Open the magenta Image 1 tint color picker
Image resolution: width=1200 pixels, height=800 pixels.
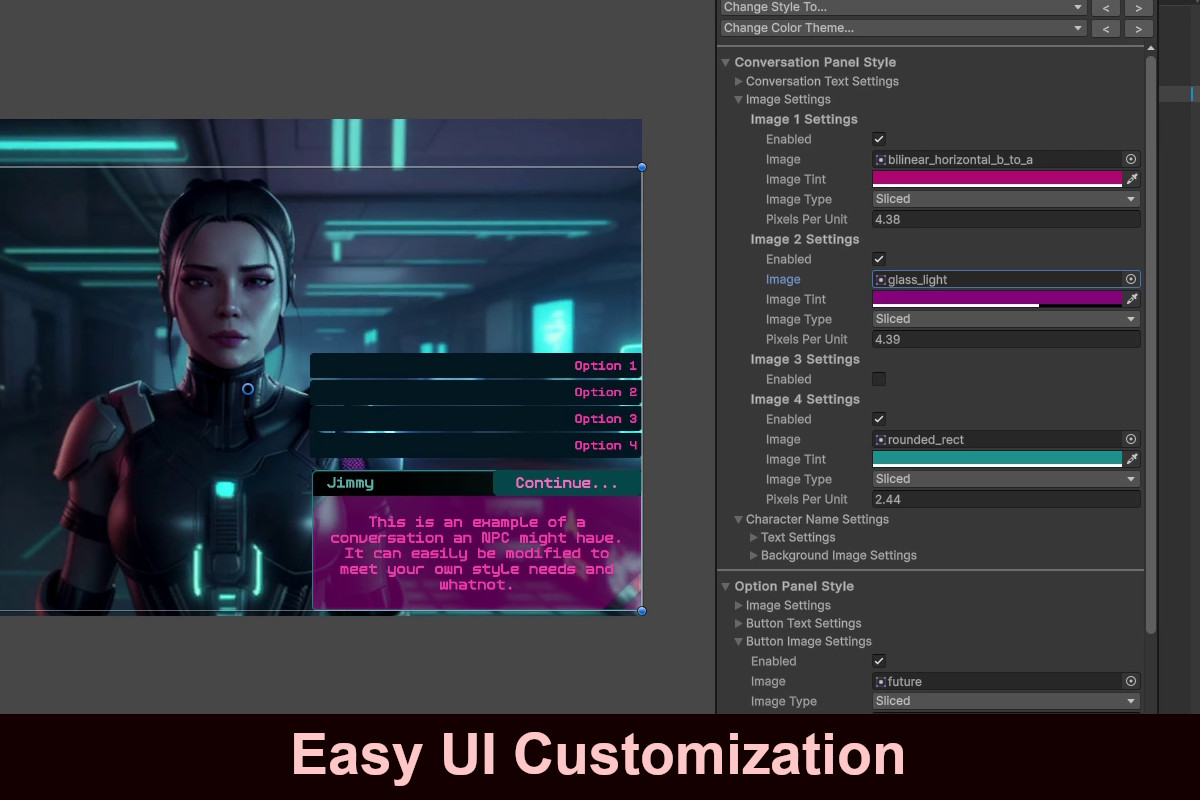[x=997, y=179]
